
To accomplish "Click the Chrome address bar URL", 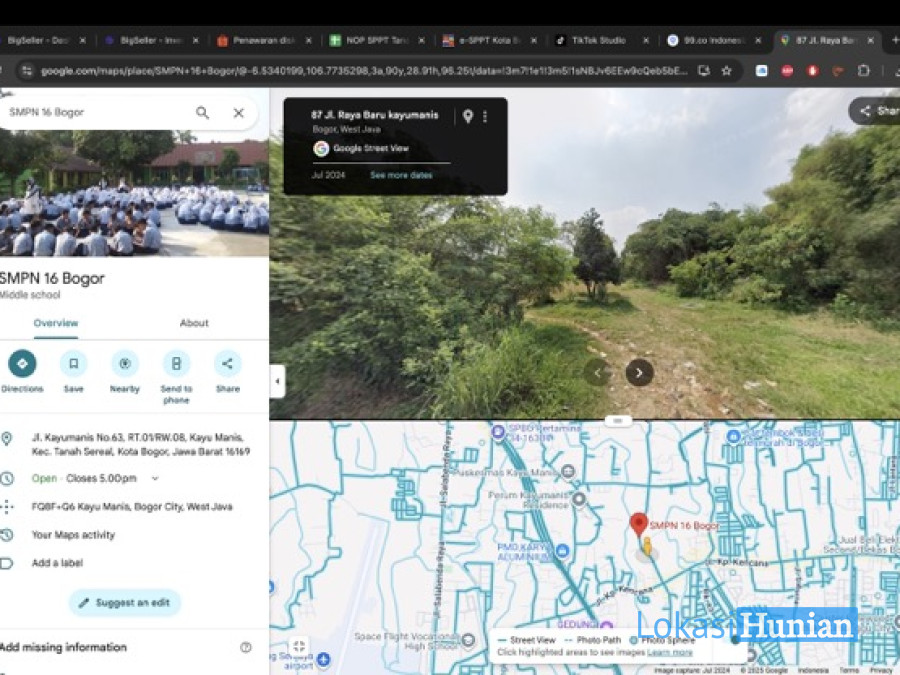I will pos(364,71).
